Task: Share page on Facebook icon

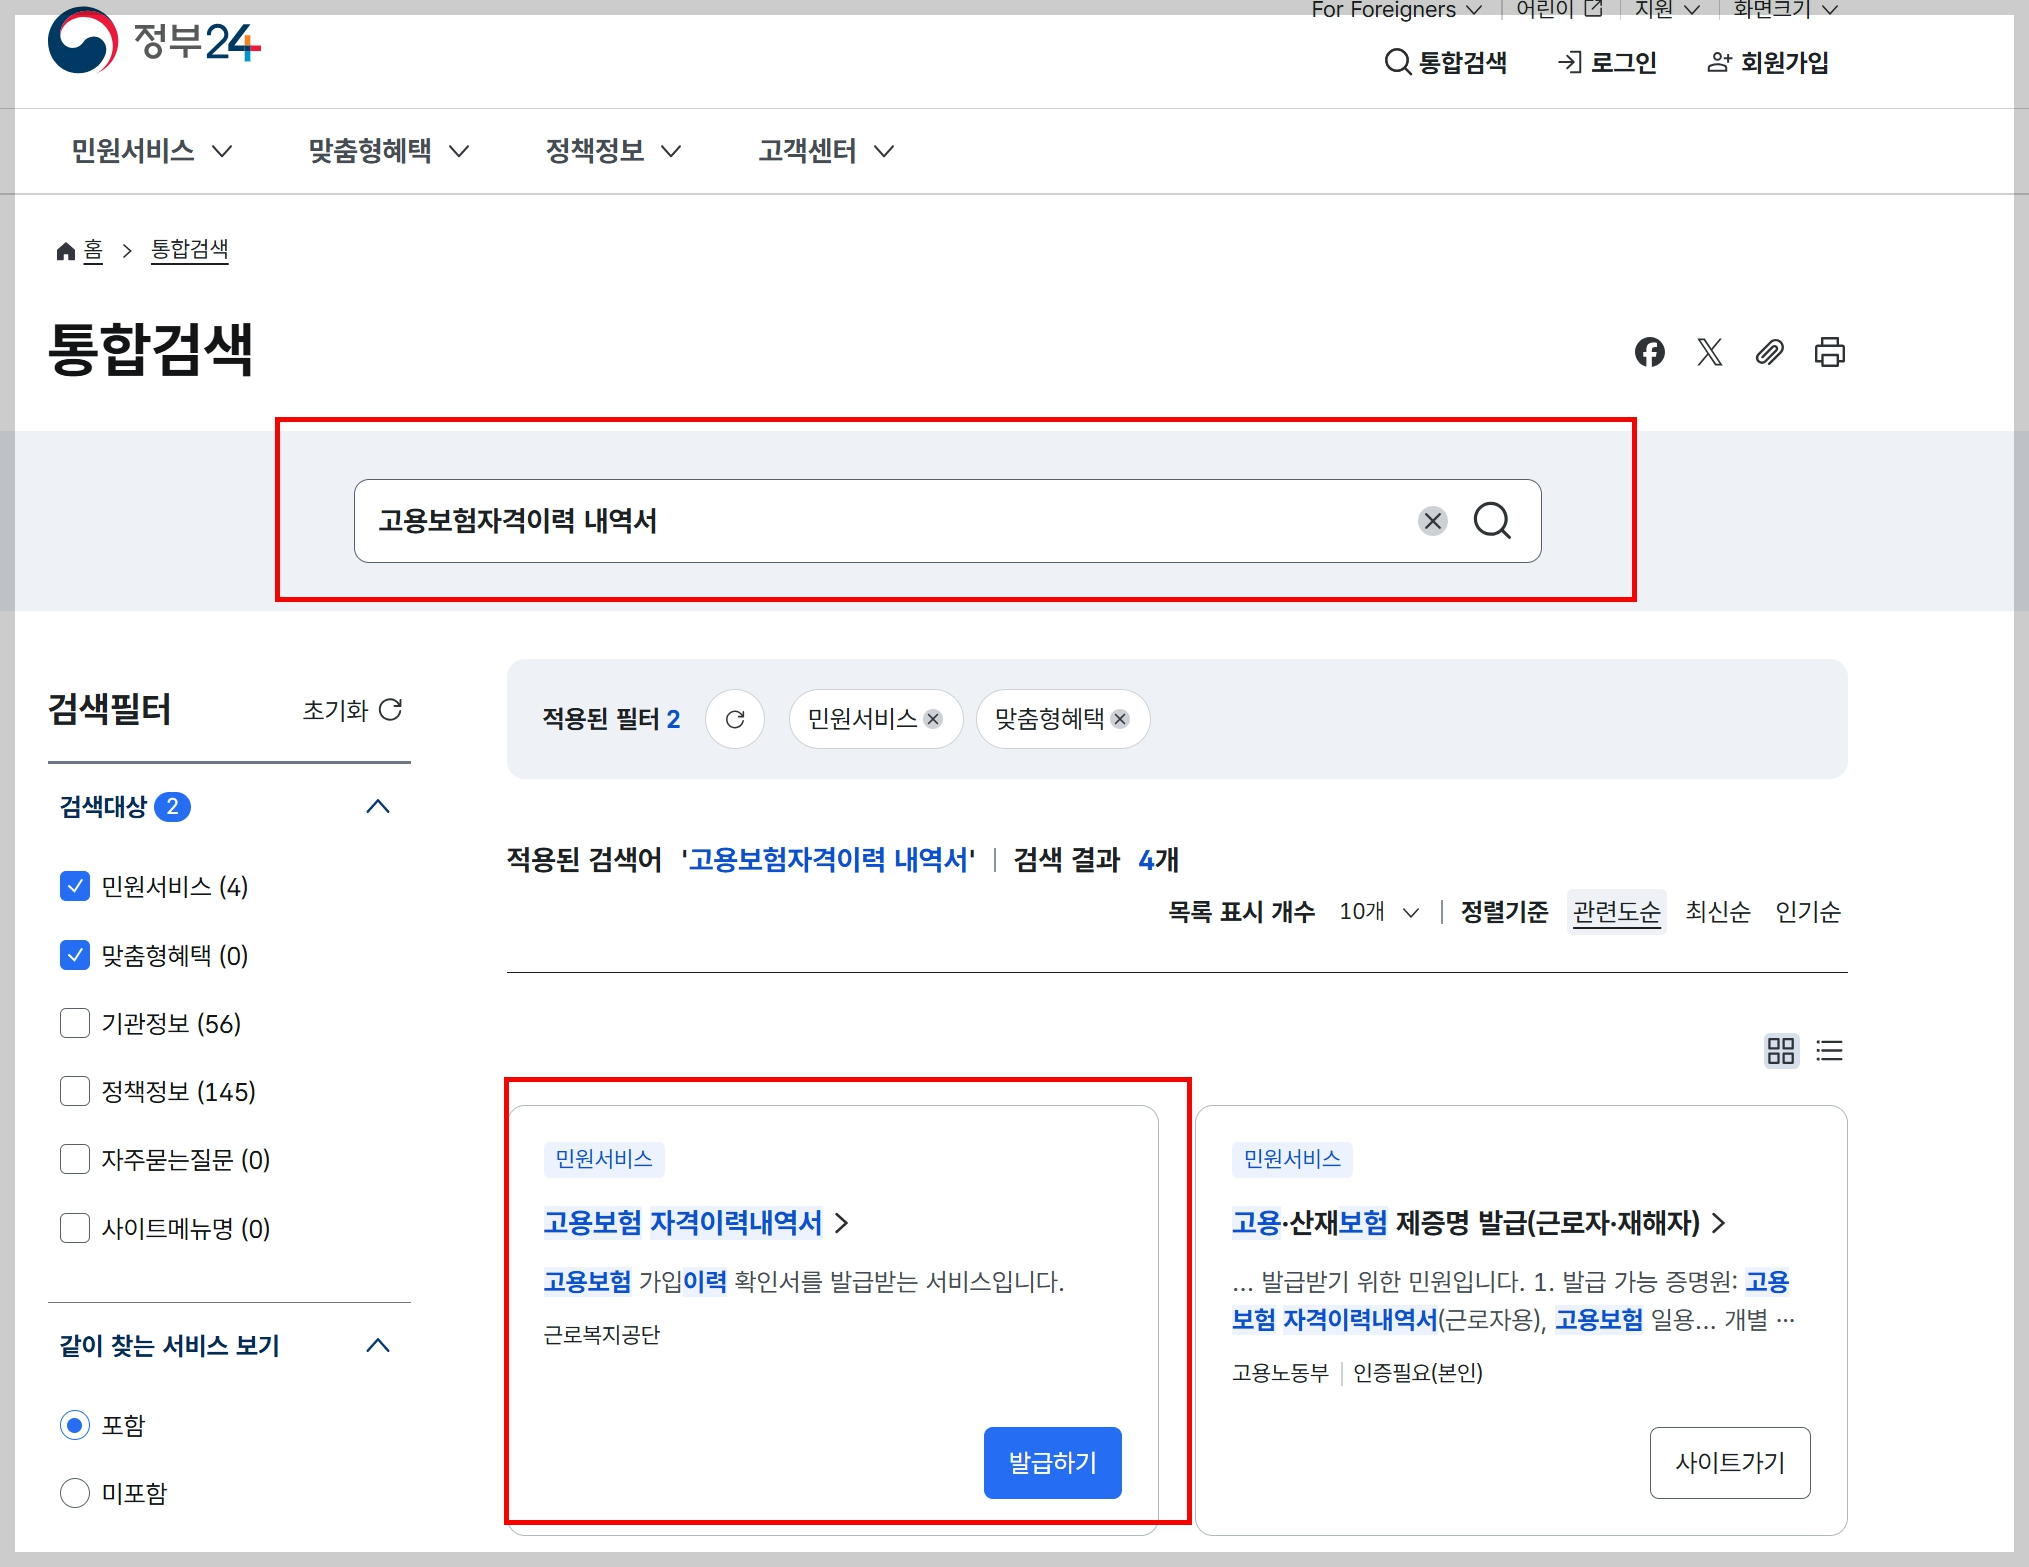Action: [x=1649, y=352]
